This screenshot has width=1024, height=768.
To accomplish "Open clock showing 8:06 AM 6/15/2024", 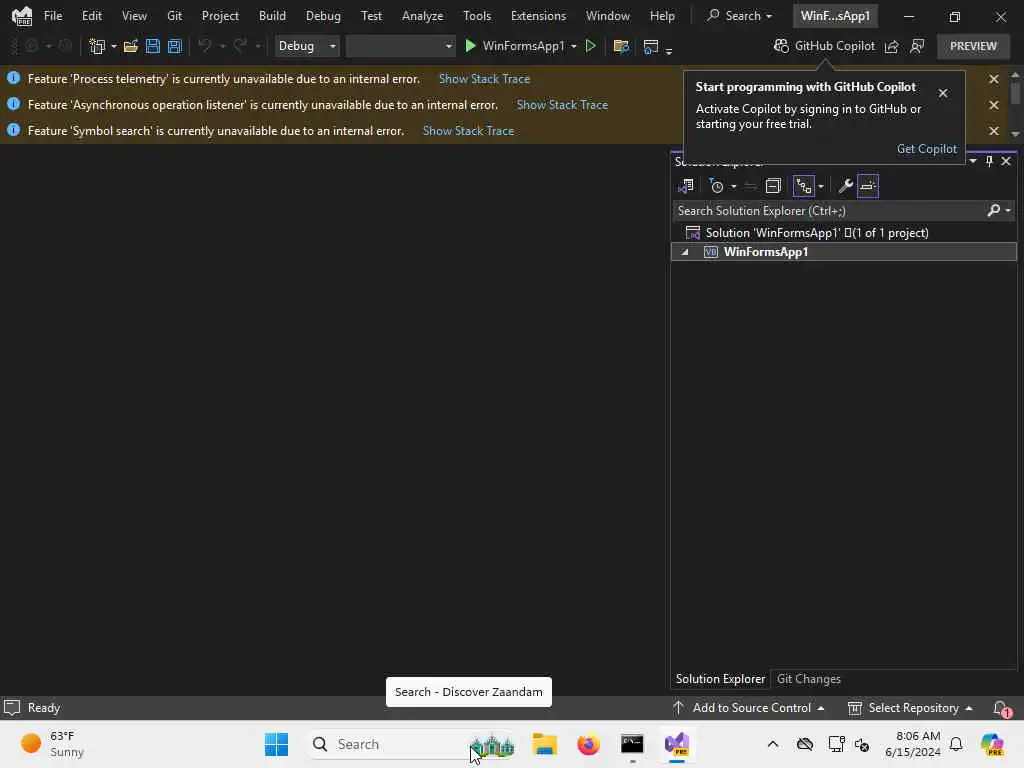I will tap(912, 744).
